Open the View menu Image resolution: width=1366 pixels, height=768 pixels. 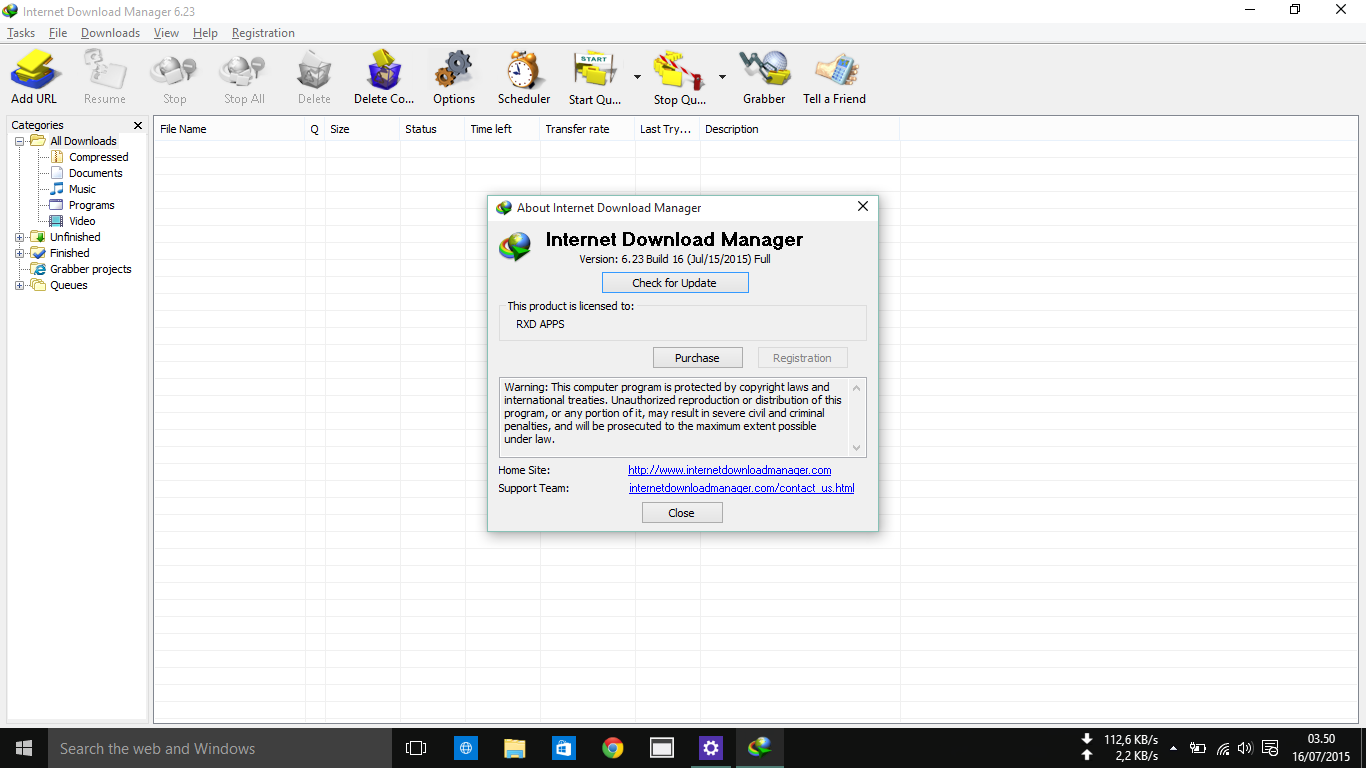click(x=166, y=33)
